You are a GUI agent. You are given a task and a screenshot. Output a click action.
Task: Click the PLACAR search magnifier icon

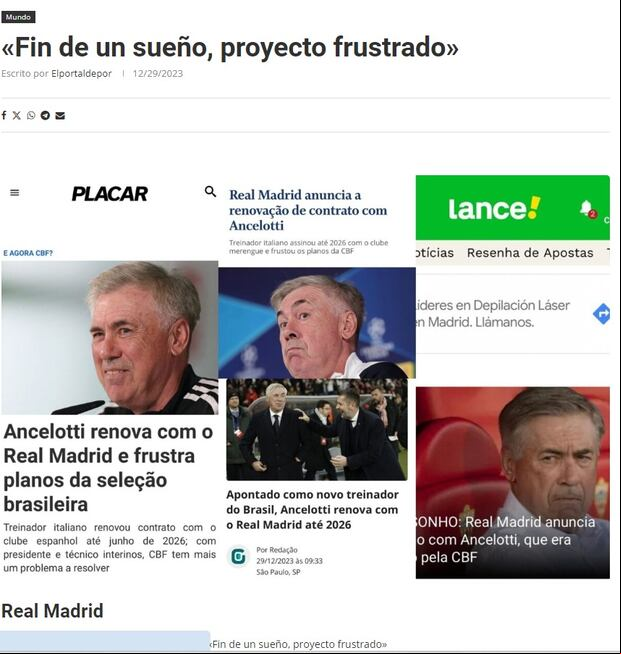pyautogui.click(x=211, y=191)
